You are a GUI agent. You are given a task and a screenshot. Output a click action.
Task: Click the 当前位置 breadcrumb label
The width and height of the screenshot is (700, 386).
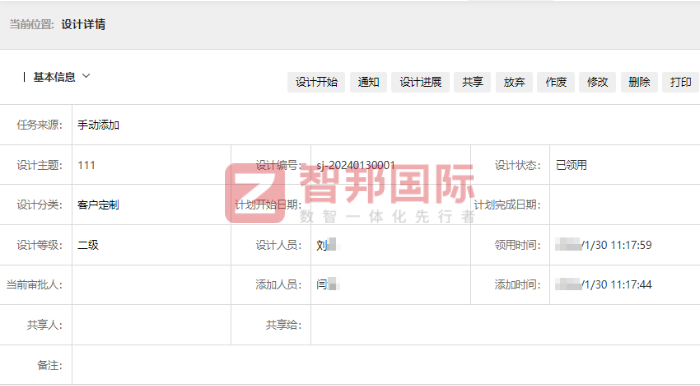click(32, 24)
